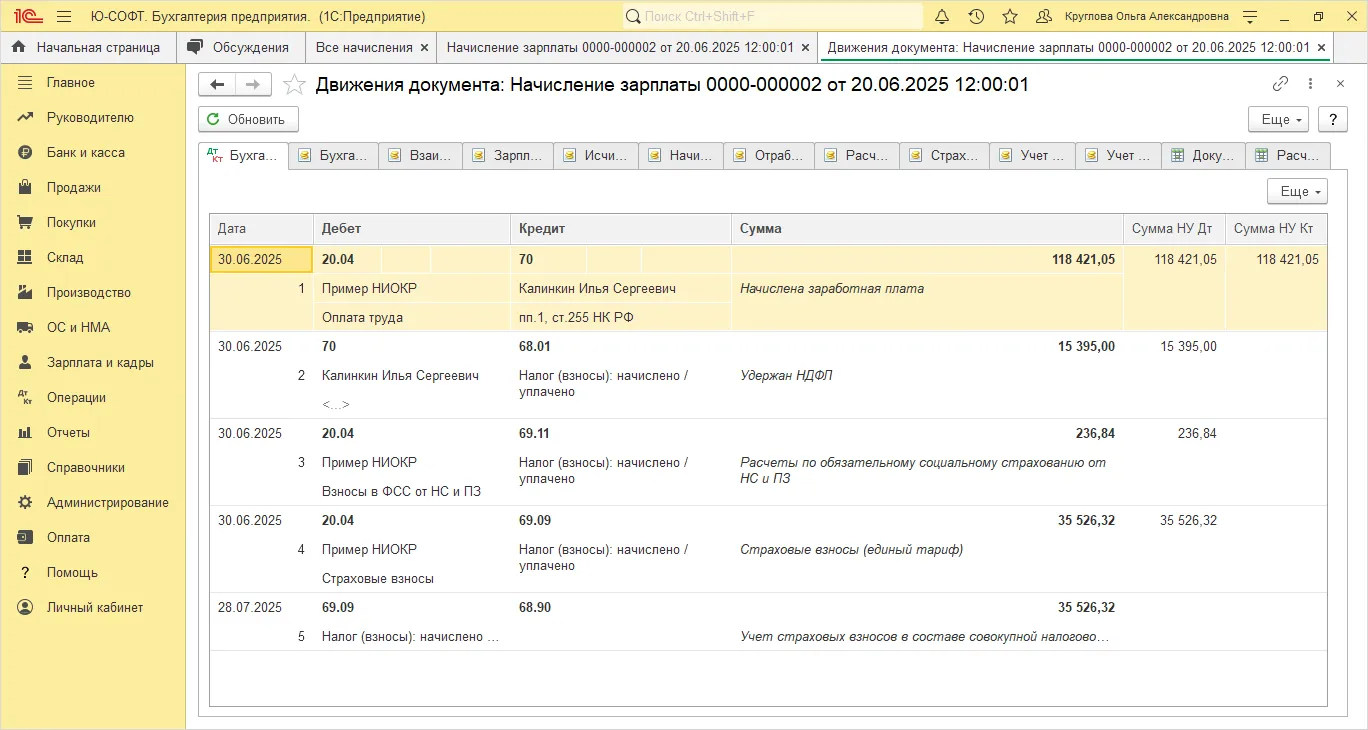
Task: Add this document to favorites using the star by the title
Action: tap(294, 85)
